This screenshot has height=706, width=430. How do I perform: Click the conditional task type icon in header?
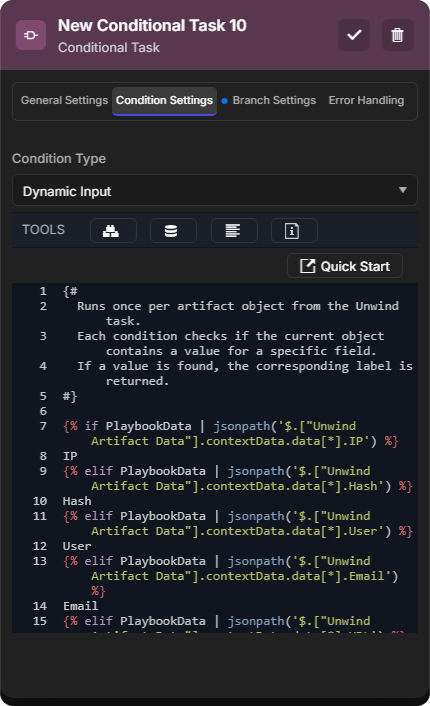point(31,35)
